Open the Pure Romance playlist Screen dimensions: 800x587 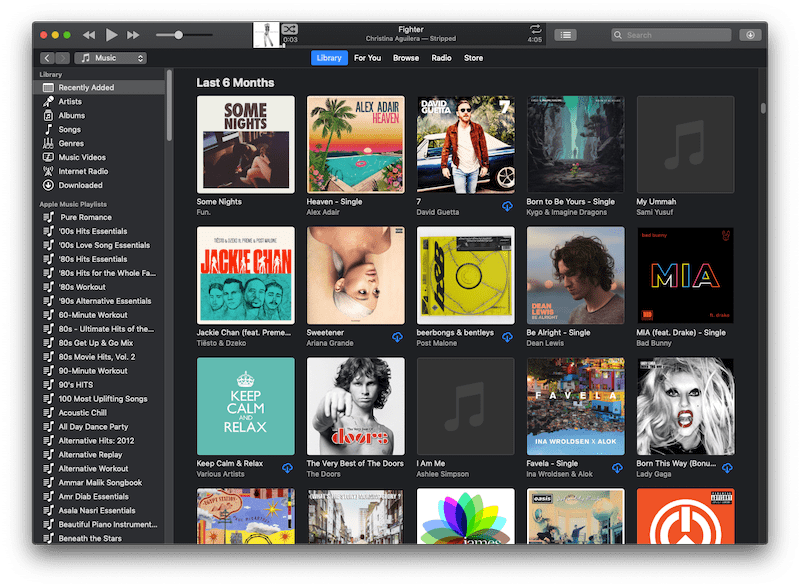[99, 217]
